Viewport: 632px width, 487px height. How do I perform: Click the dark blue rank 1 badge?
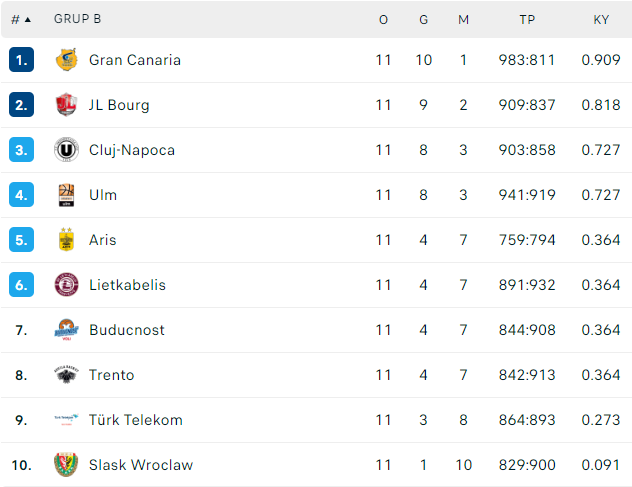(x=21, y=60)
